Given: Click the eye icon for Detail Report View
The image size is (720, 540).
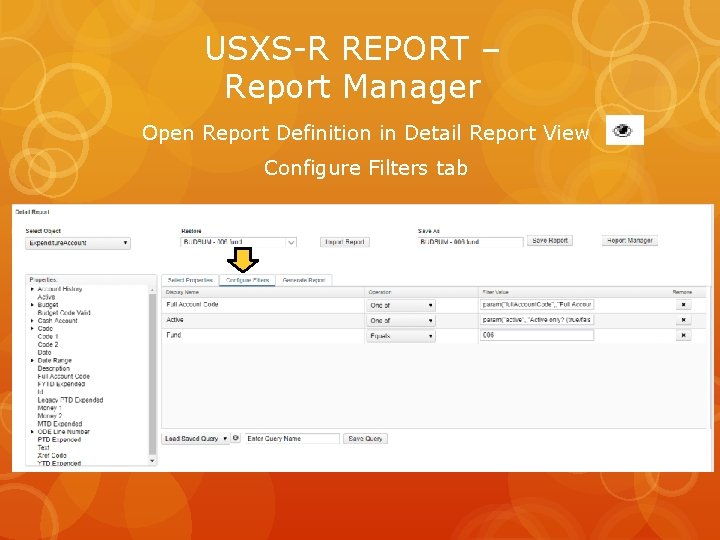Looking at the screenshot, I should pyautogui.click(x=624, y=130).
